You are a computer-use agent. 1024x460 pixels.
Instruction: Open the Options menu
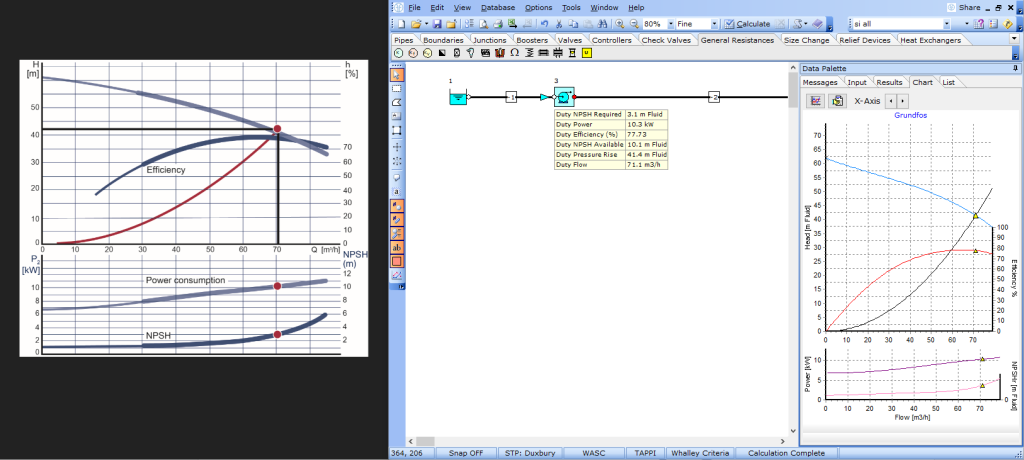[x=538, y=7]
